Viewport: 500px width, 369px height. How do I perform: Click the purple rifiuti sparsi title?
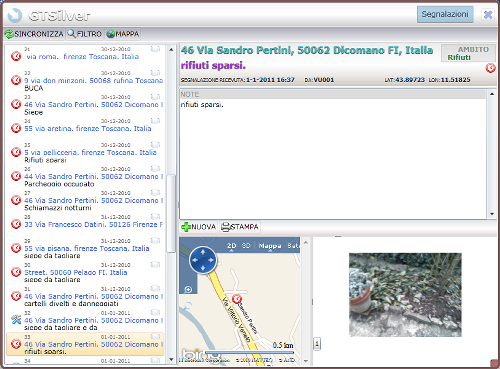[x=213, y=66]
